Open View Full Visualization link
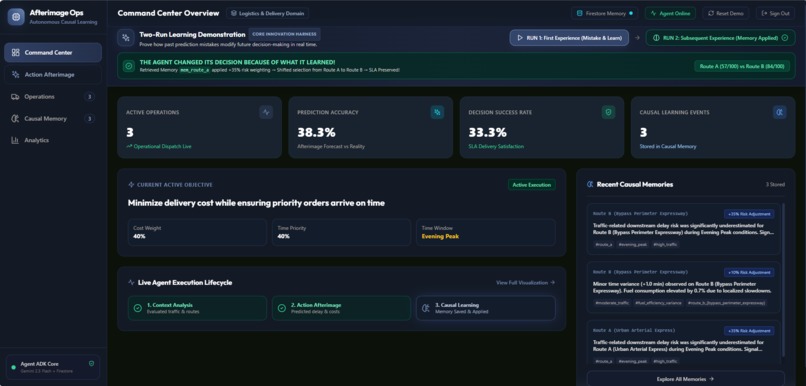The height and width of the screenshot is (386, 806). coord(525,283)
